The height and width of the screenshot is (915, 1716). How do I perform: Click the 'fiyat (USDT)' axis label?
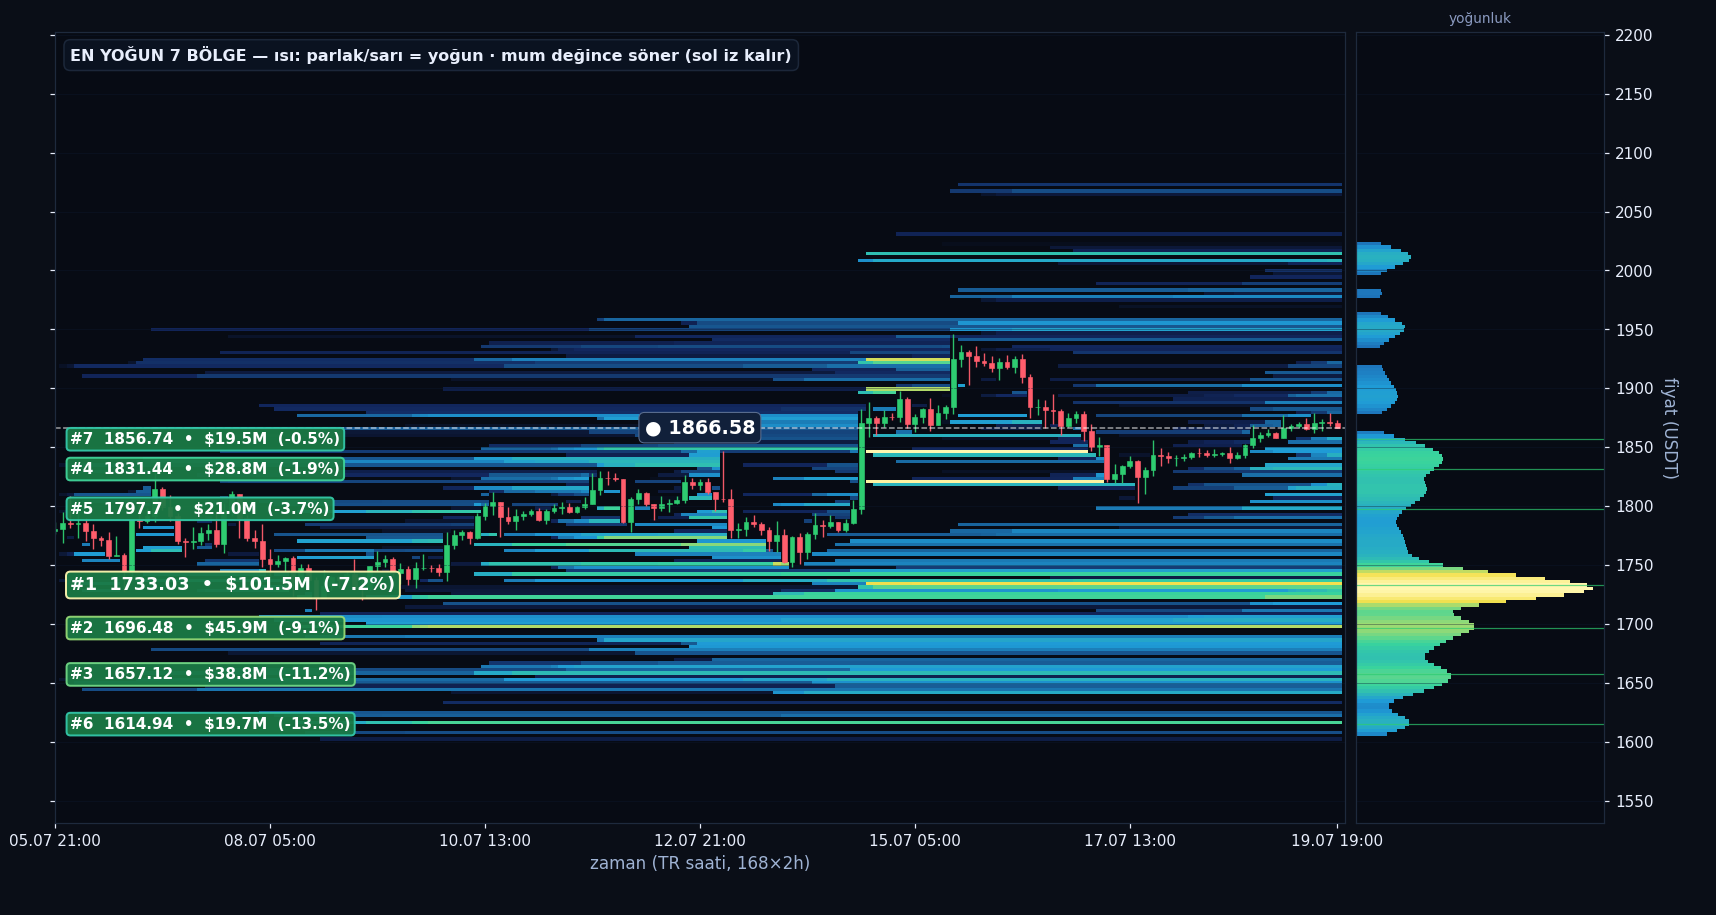click(1669, 429)
